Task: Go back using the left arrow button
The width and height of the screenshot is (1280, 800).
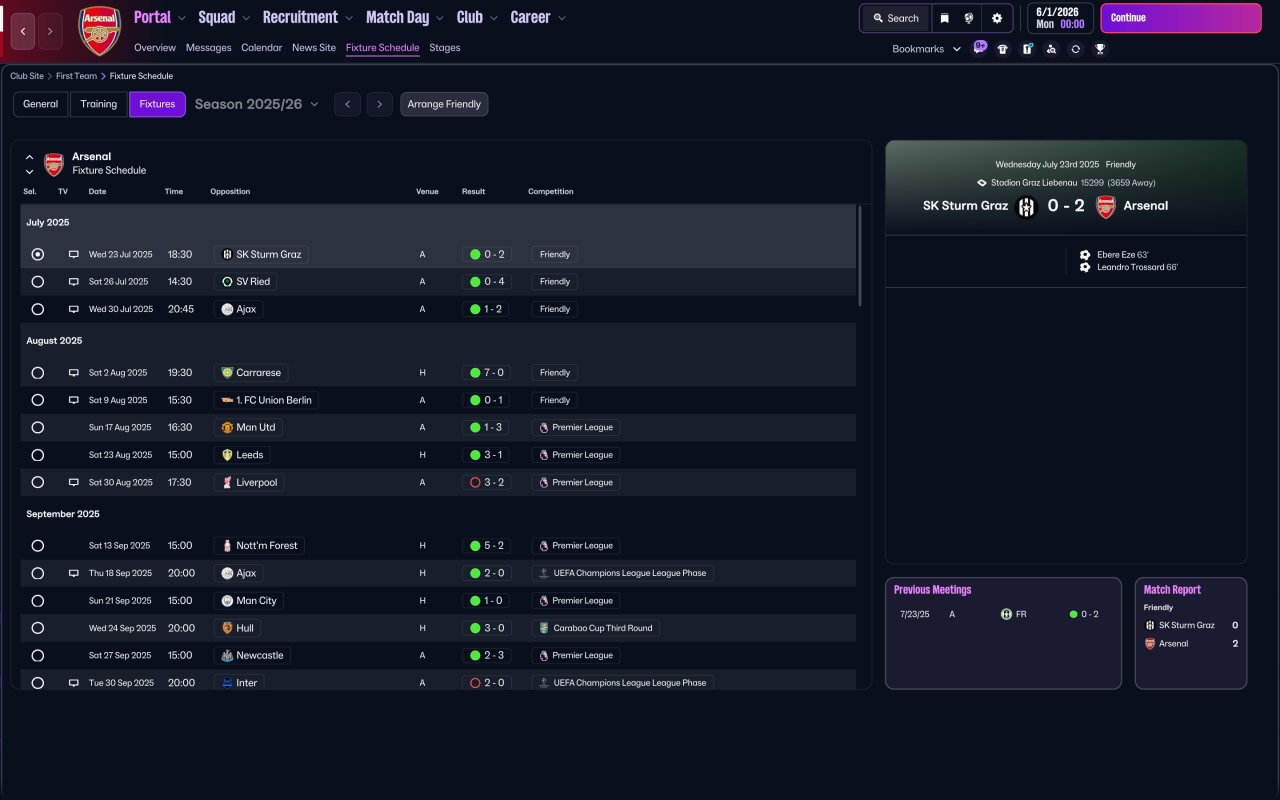Action: [x=23, y=31]
